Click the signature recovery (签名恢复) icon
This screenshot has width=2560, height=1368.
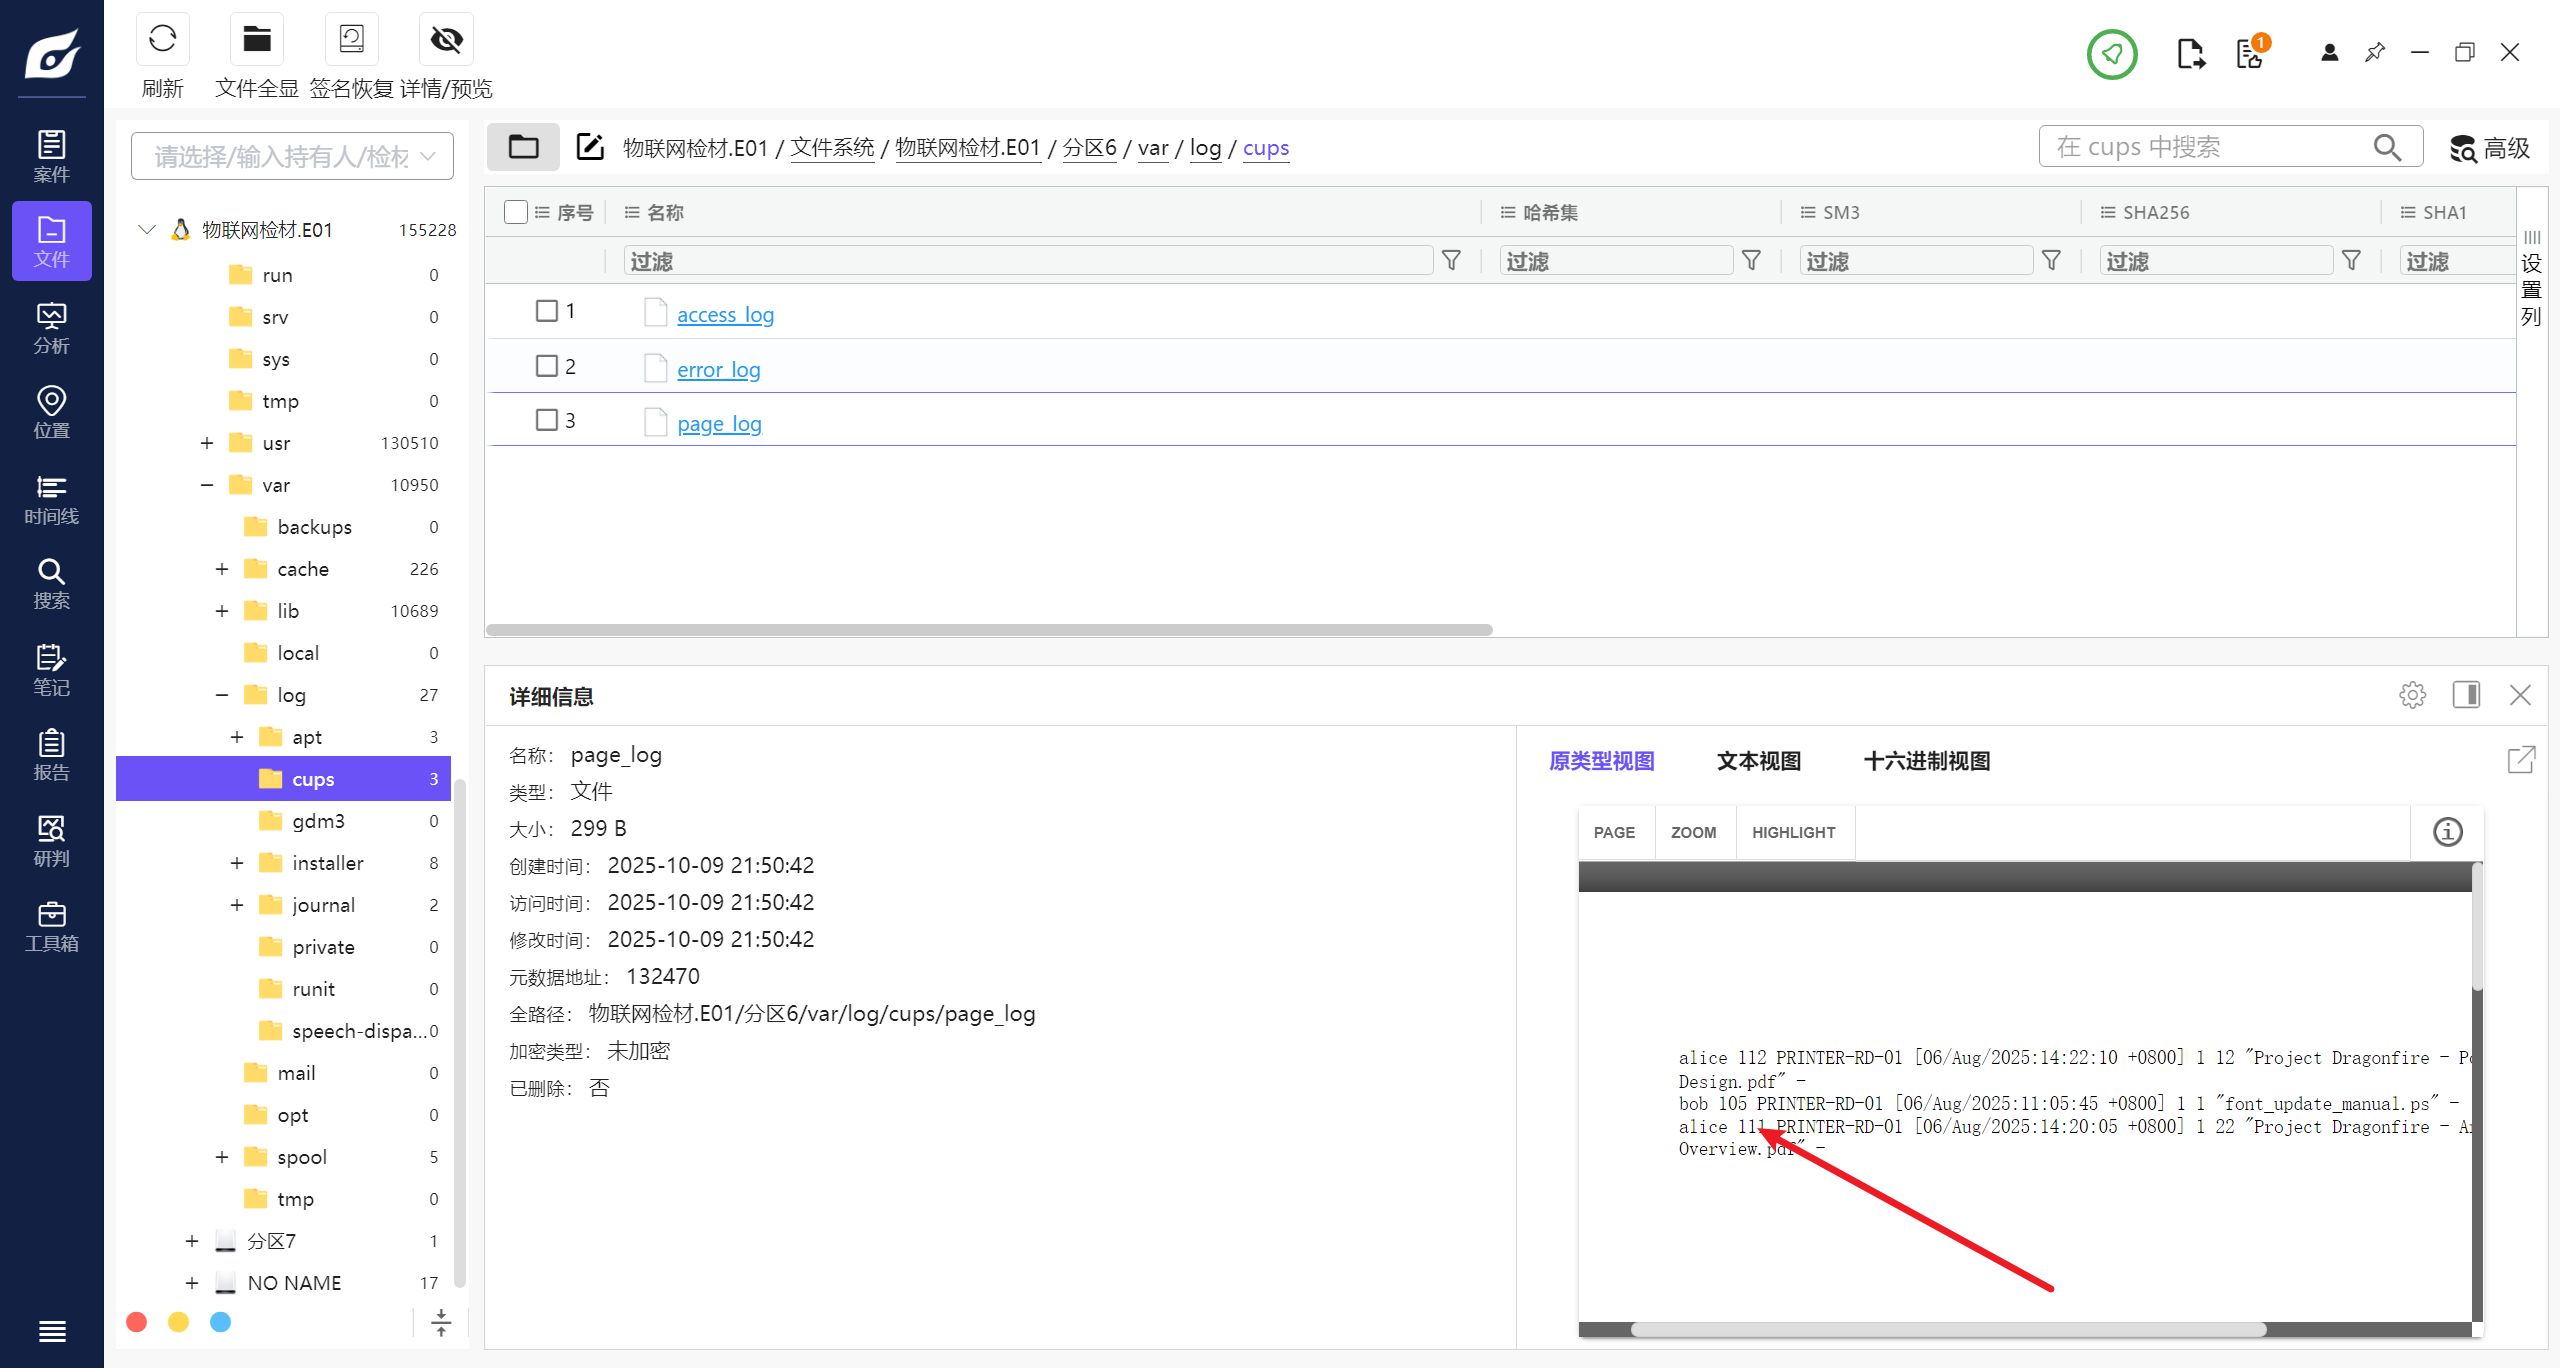pos(351,40)
